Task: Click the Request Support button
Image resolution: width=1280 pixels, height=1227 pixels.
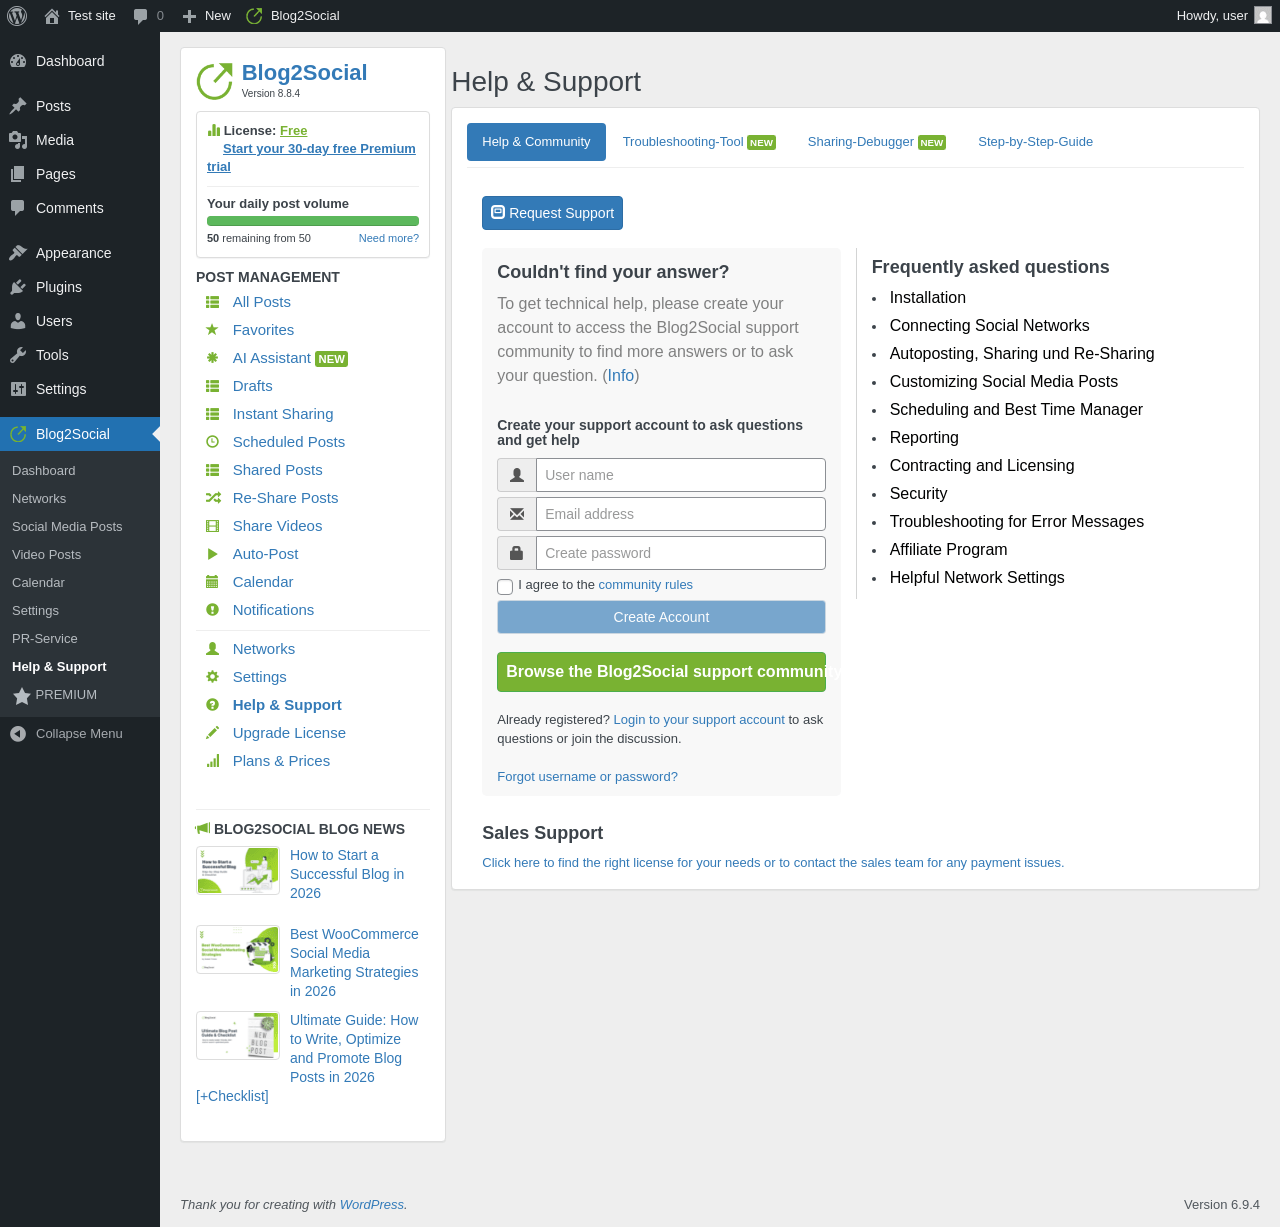Action: 552,213
